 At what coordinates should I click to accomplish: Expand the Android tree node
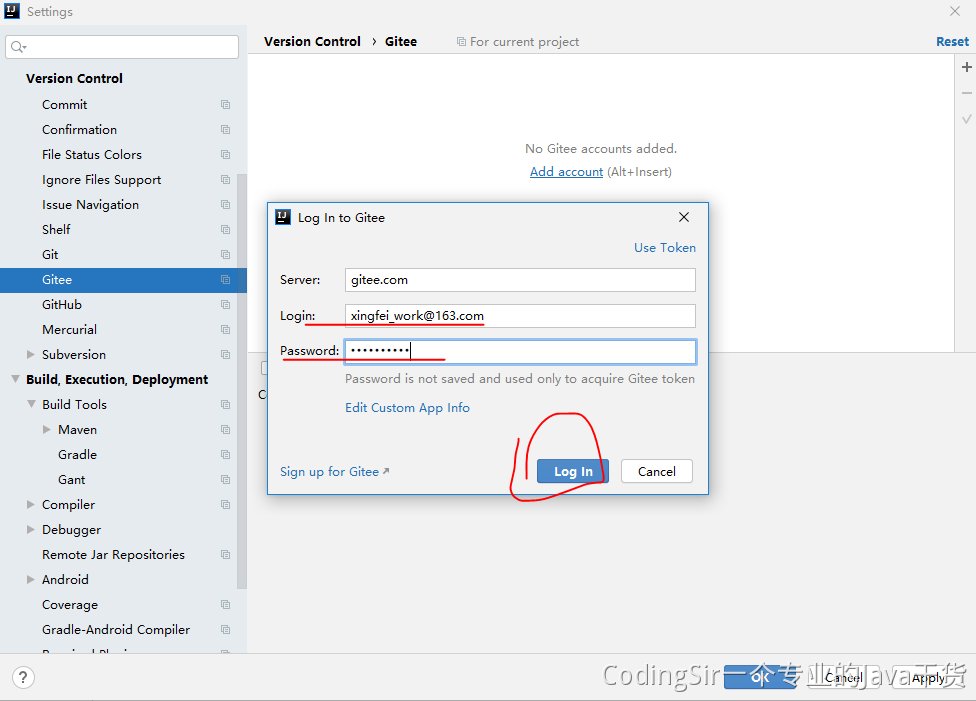[30, 580]
